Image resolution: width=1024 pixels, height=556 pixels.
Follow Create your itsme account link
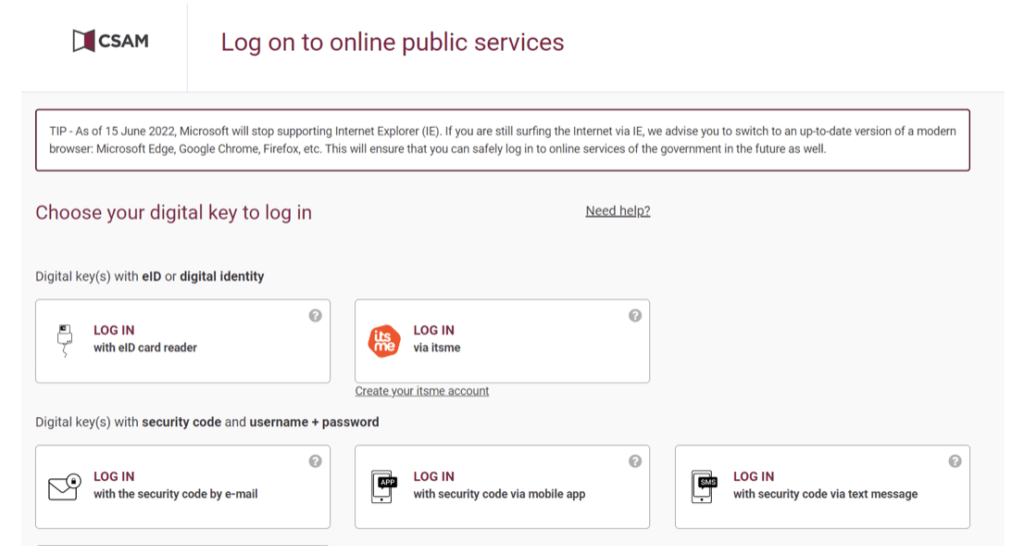pyautogui.click(x=422, y=391)
